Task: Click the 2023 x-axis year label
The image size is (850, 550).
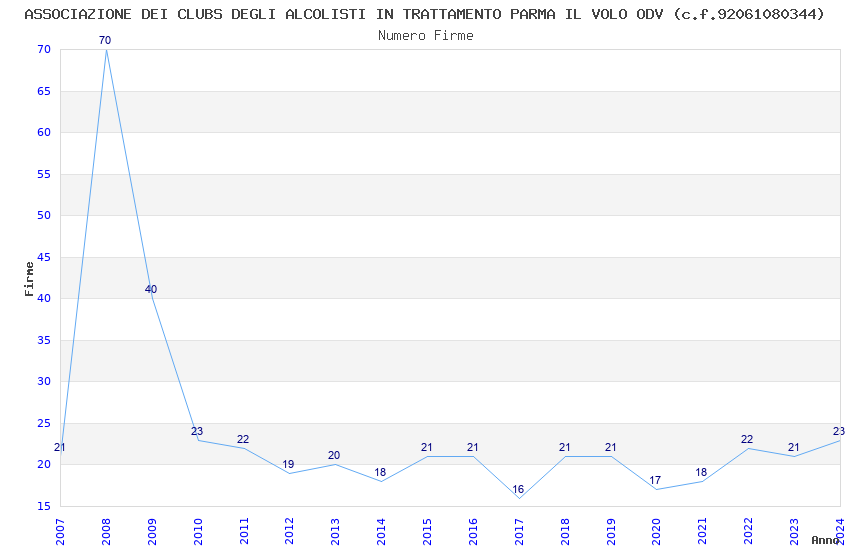Action: point(794,532)
